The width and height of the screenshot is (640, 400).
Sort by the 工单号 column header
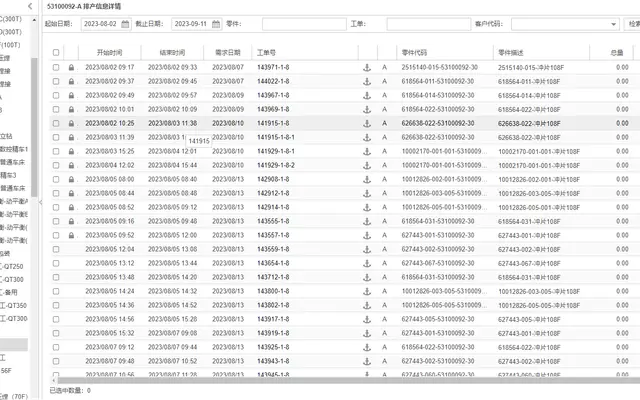[266, 52]
